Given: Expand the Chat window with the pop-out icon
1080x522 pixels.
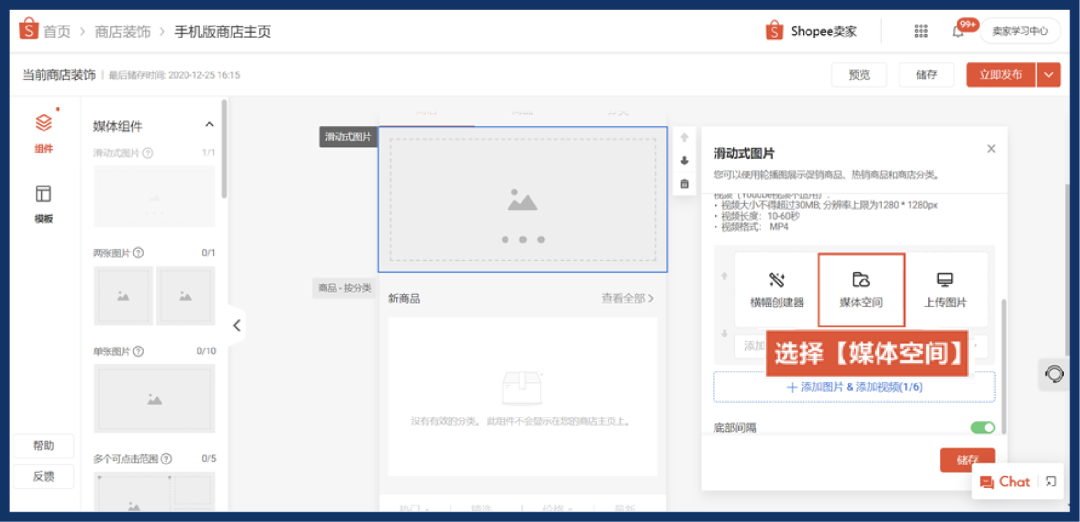Looking at the screenshot, I should 1050,481.
